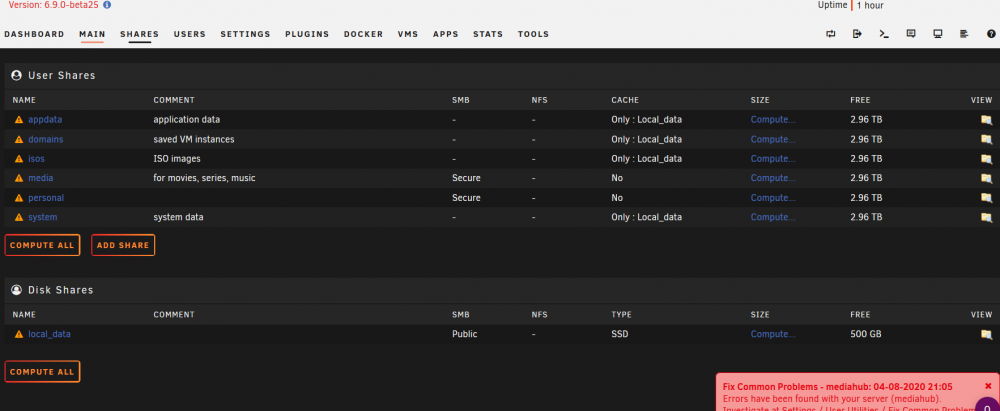Dismiss the Fix Common Problems notification
Screen dimensions: 1000x411
click(988, 386)
